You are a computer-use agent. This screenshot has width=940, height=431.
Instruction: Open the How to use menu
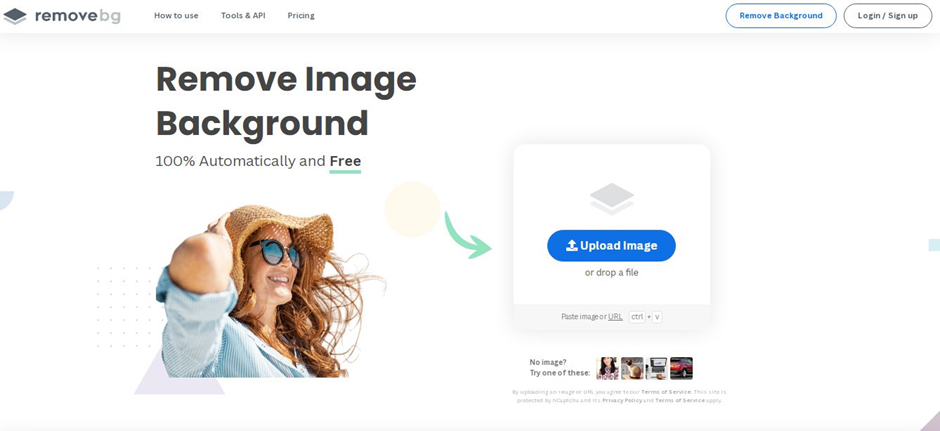point(176,16)
